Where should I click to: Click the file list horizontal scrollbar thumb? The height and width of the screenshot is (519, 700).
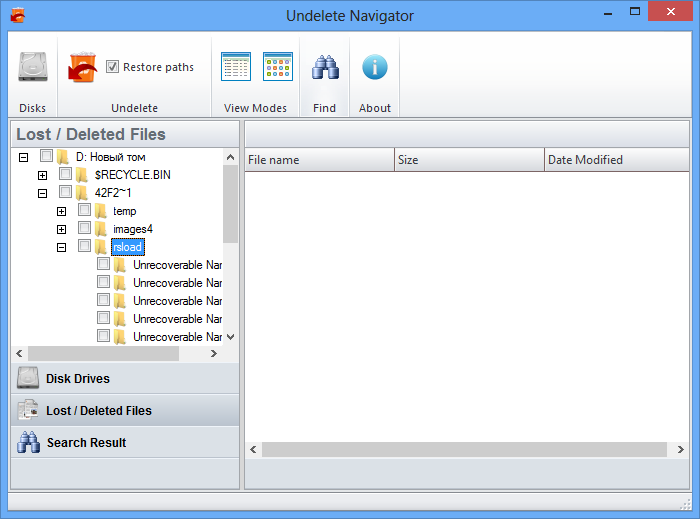(464, 449)
